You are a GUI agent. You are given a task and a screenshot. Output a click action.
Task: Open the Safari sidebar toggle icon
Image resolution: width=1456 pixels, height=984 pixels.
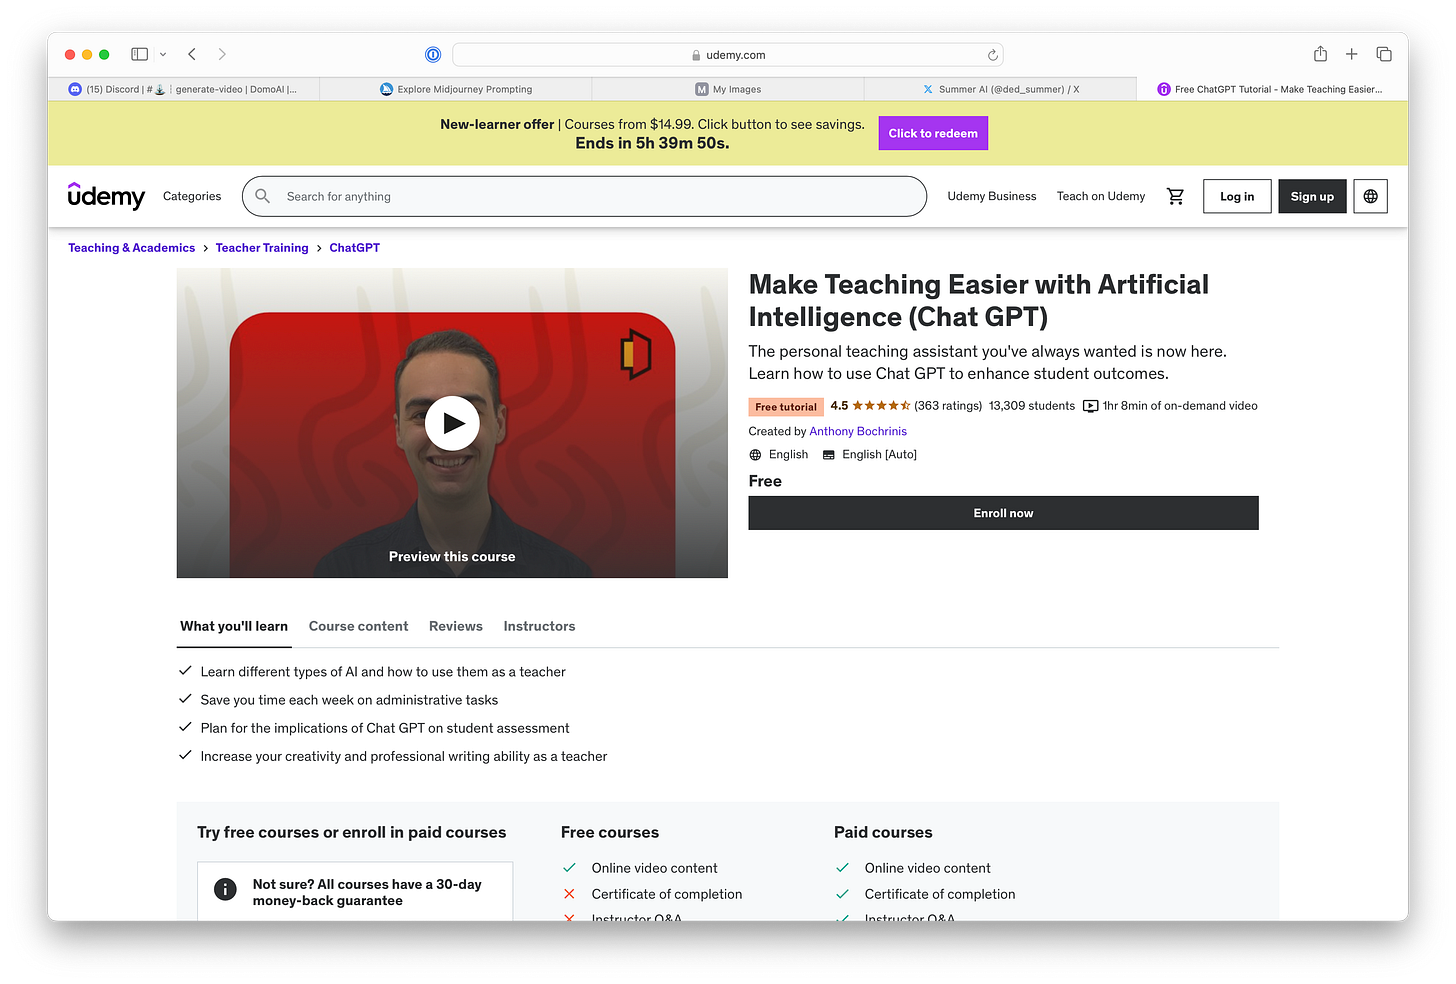139,54
